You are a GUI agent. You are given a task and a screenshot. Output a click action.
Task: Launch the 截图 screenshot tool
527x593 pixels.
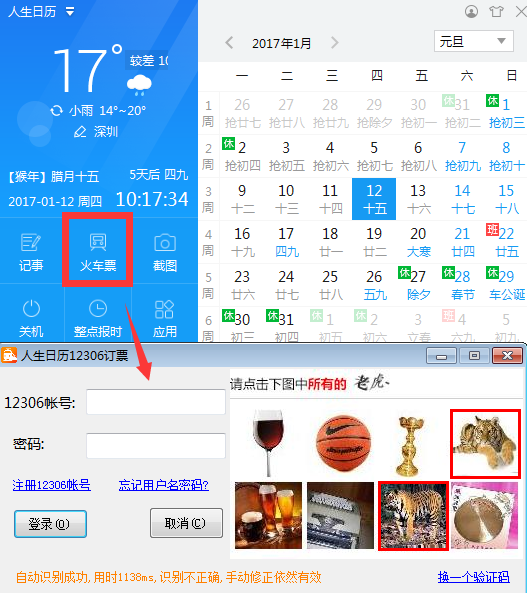165,252
